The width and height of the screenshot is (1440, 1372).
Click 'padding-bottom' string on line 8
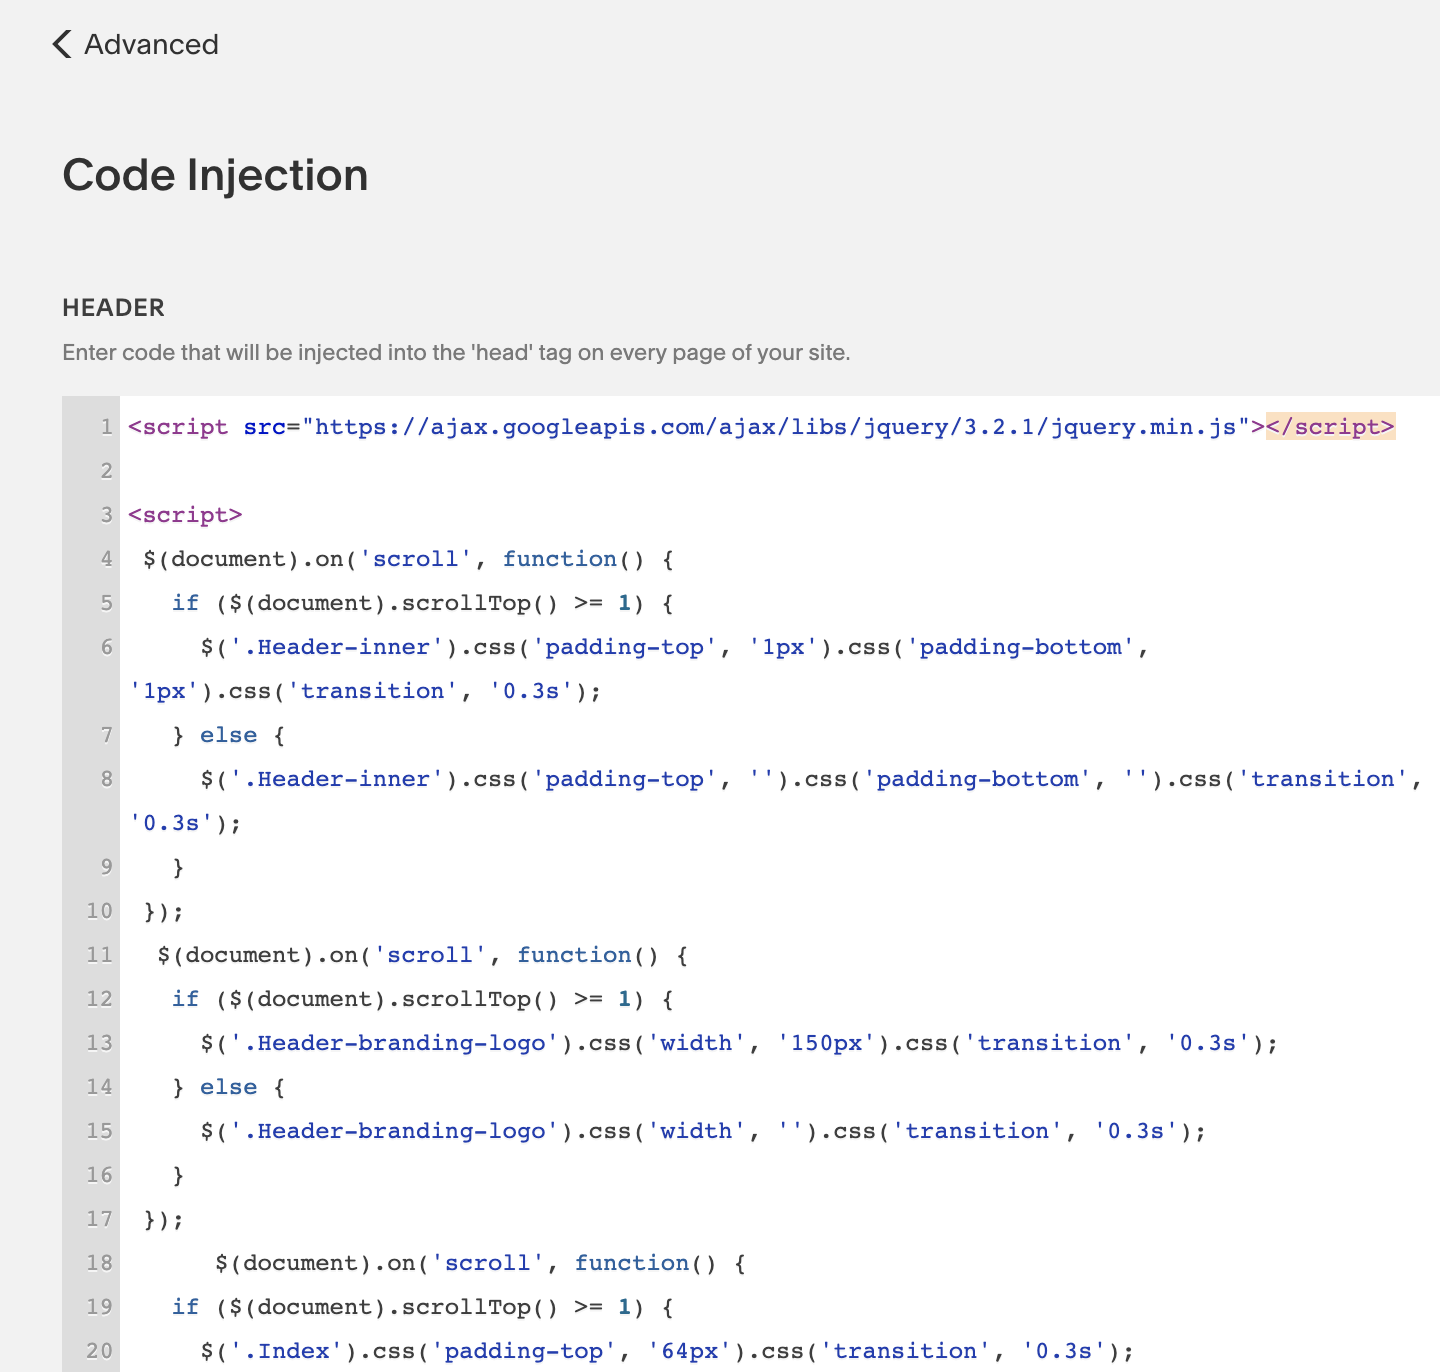click(x=978, y=779)
